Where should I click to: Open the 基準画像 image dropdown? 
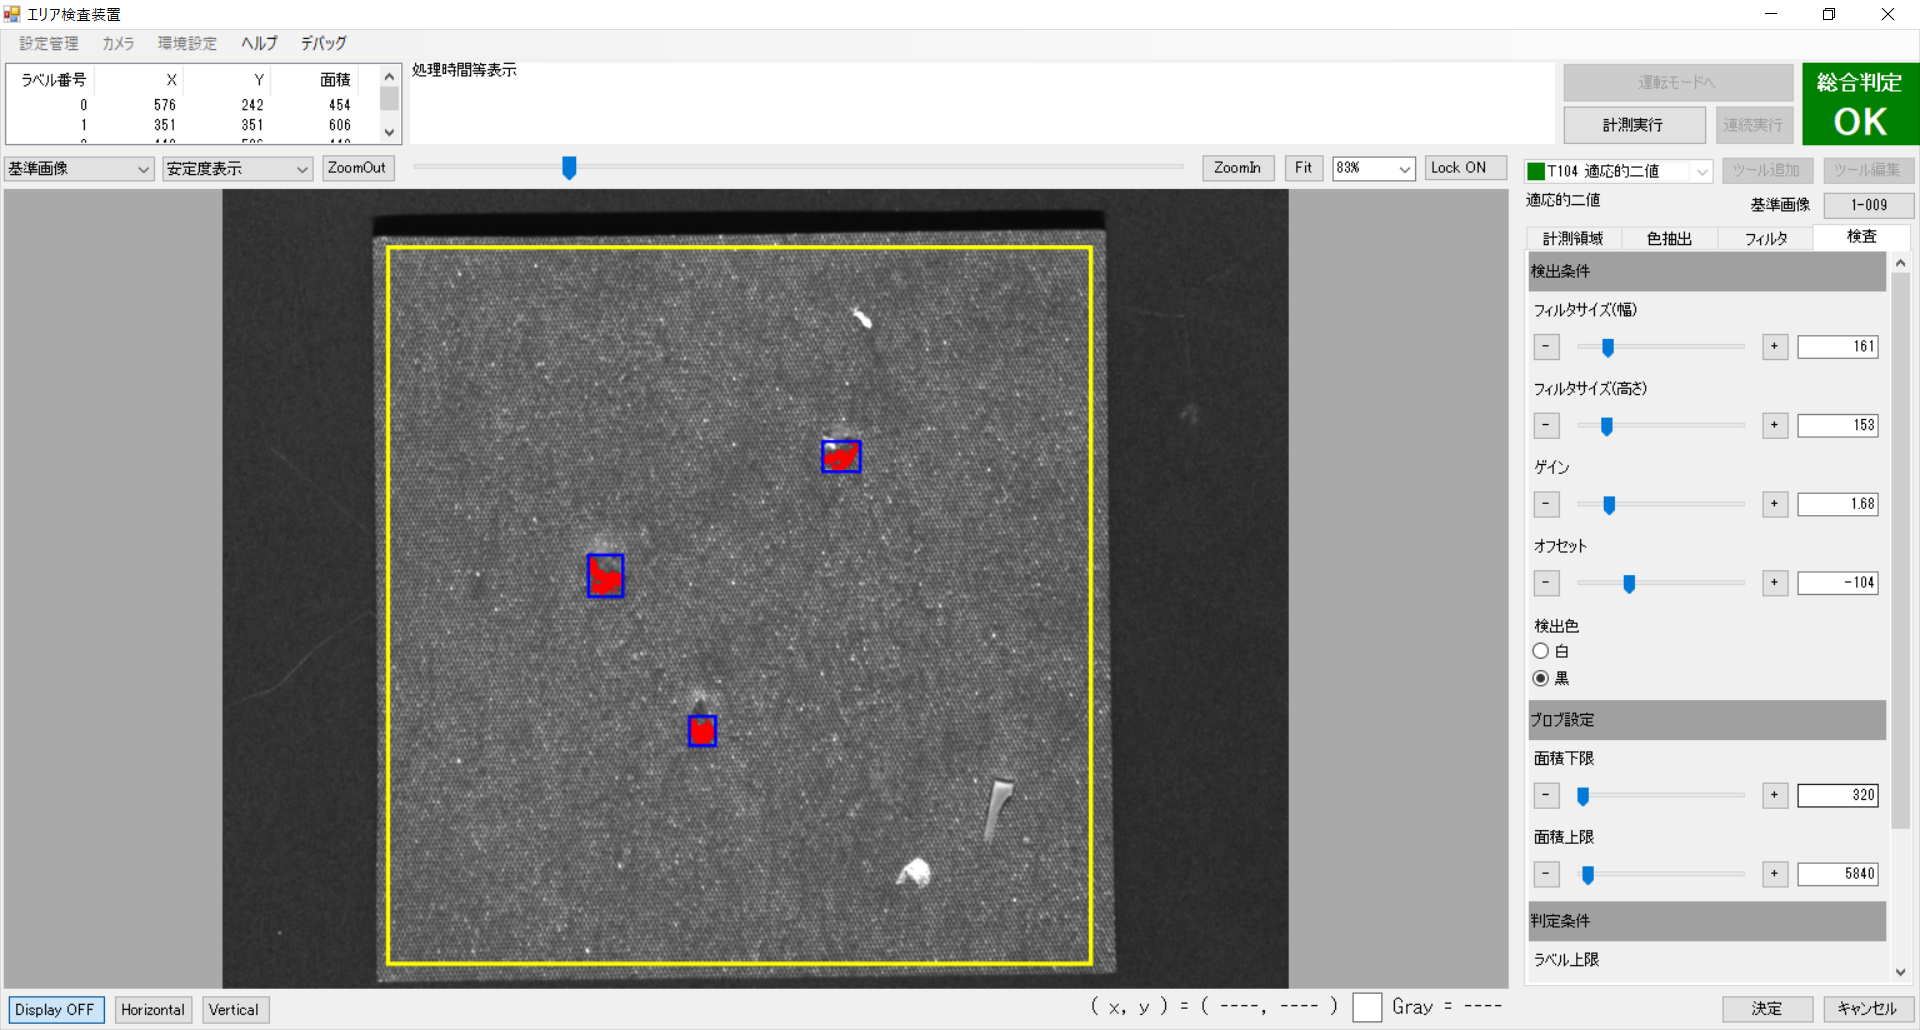pos(79,169)
